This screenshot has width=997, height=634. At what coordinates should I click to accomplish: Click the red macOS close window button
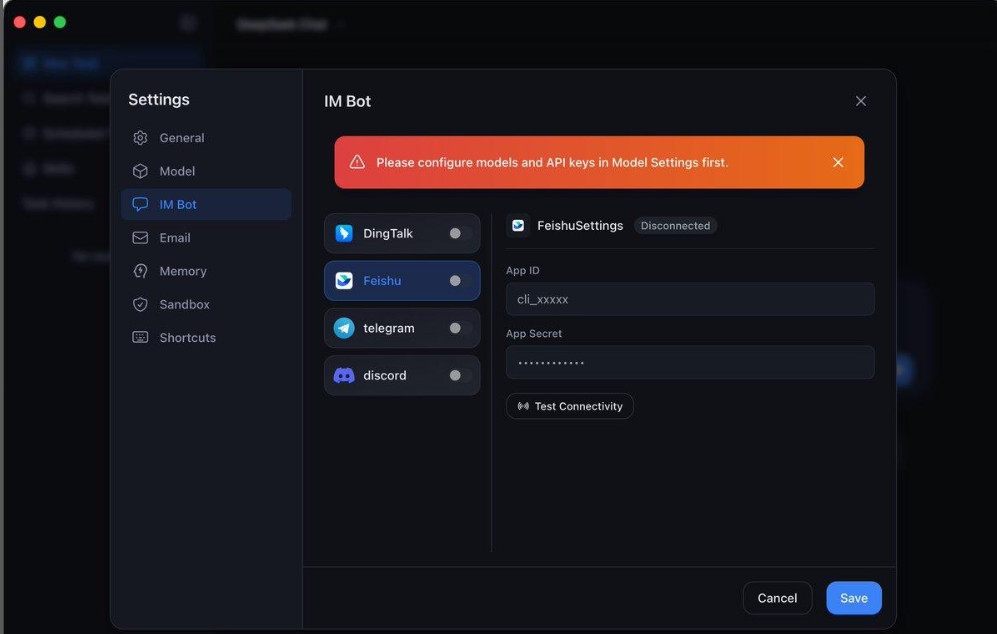[20, 22]
